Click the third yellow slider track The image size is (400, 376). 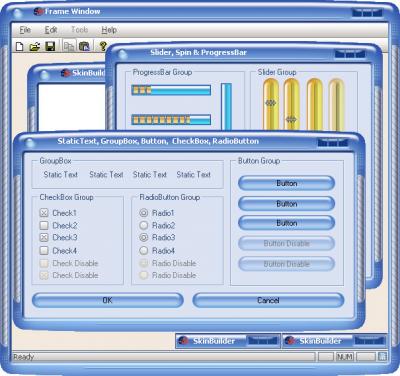point(315,104)
